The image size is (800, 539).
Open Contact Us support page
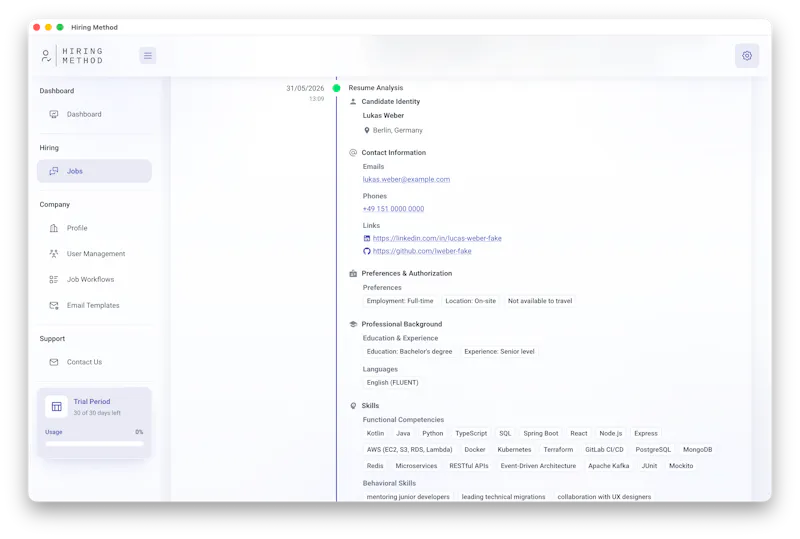[x=94, y=362]
